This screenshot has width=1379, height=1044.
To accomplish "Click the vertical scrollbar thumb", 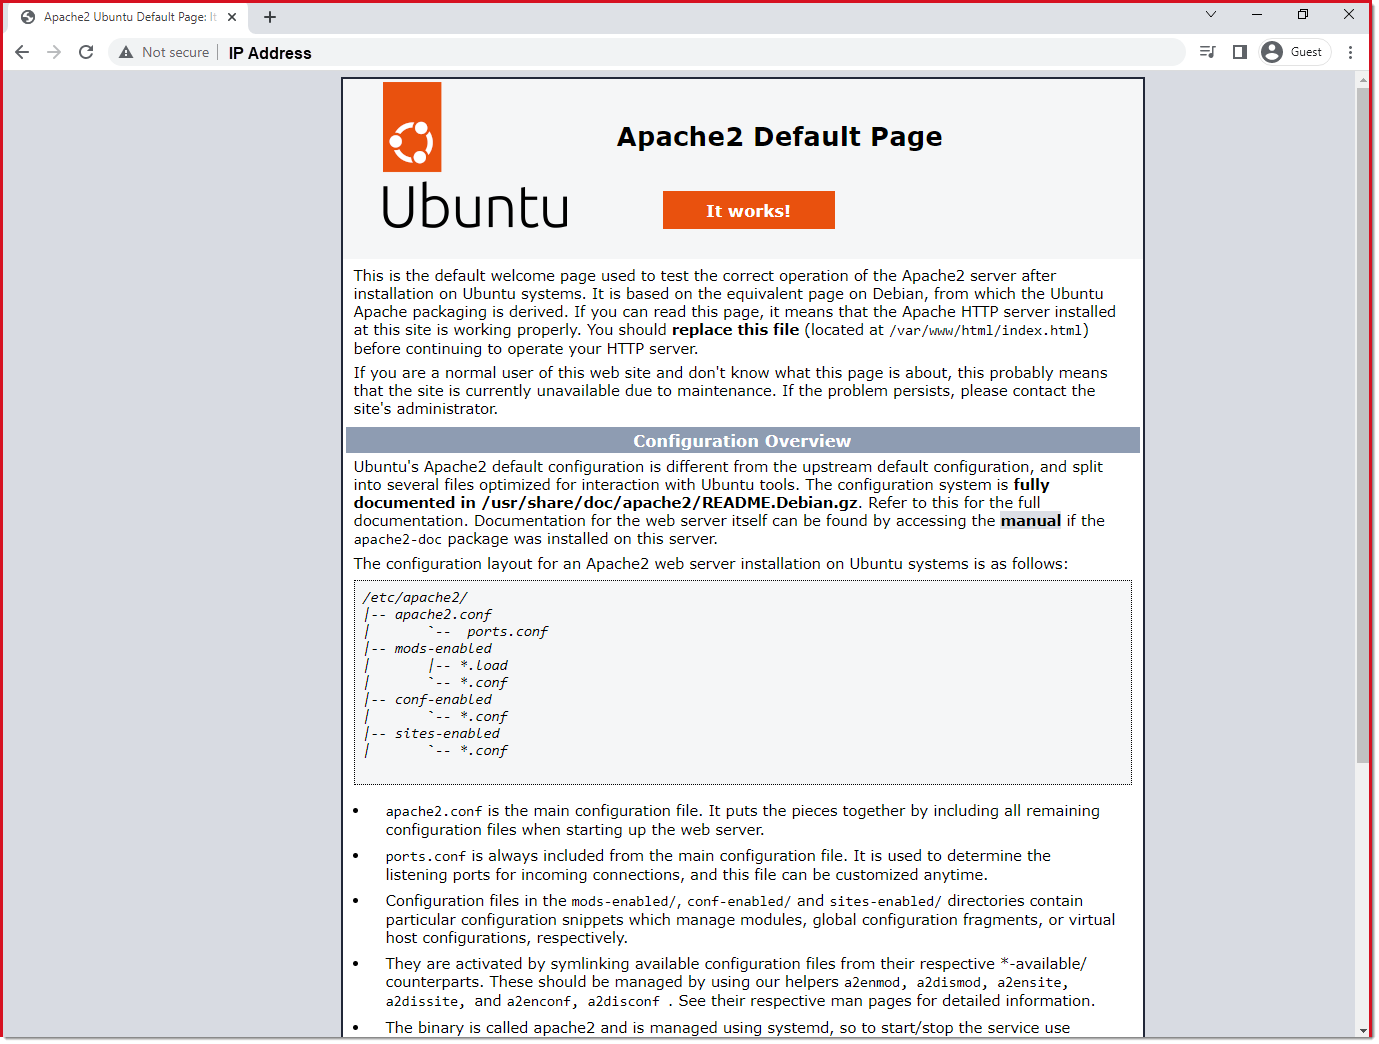I will [x=1363, y=426].
